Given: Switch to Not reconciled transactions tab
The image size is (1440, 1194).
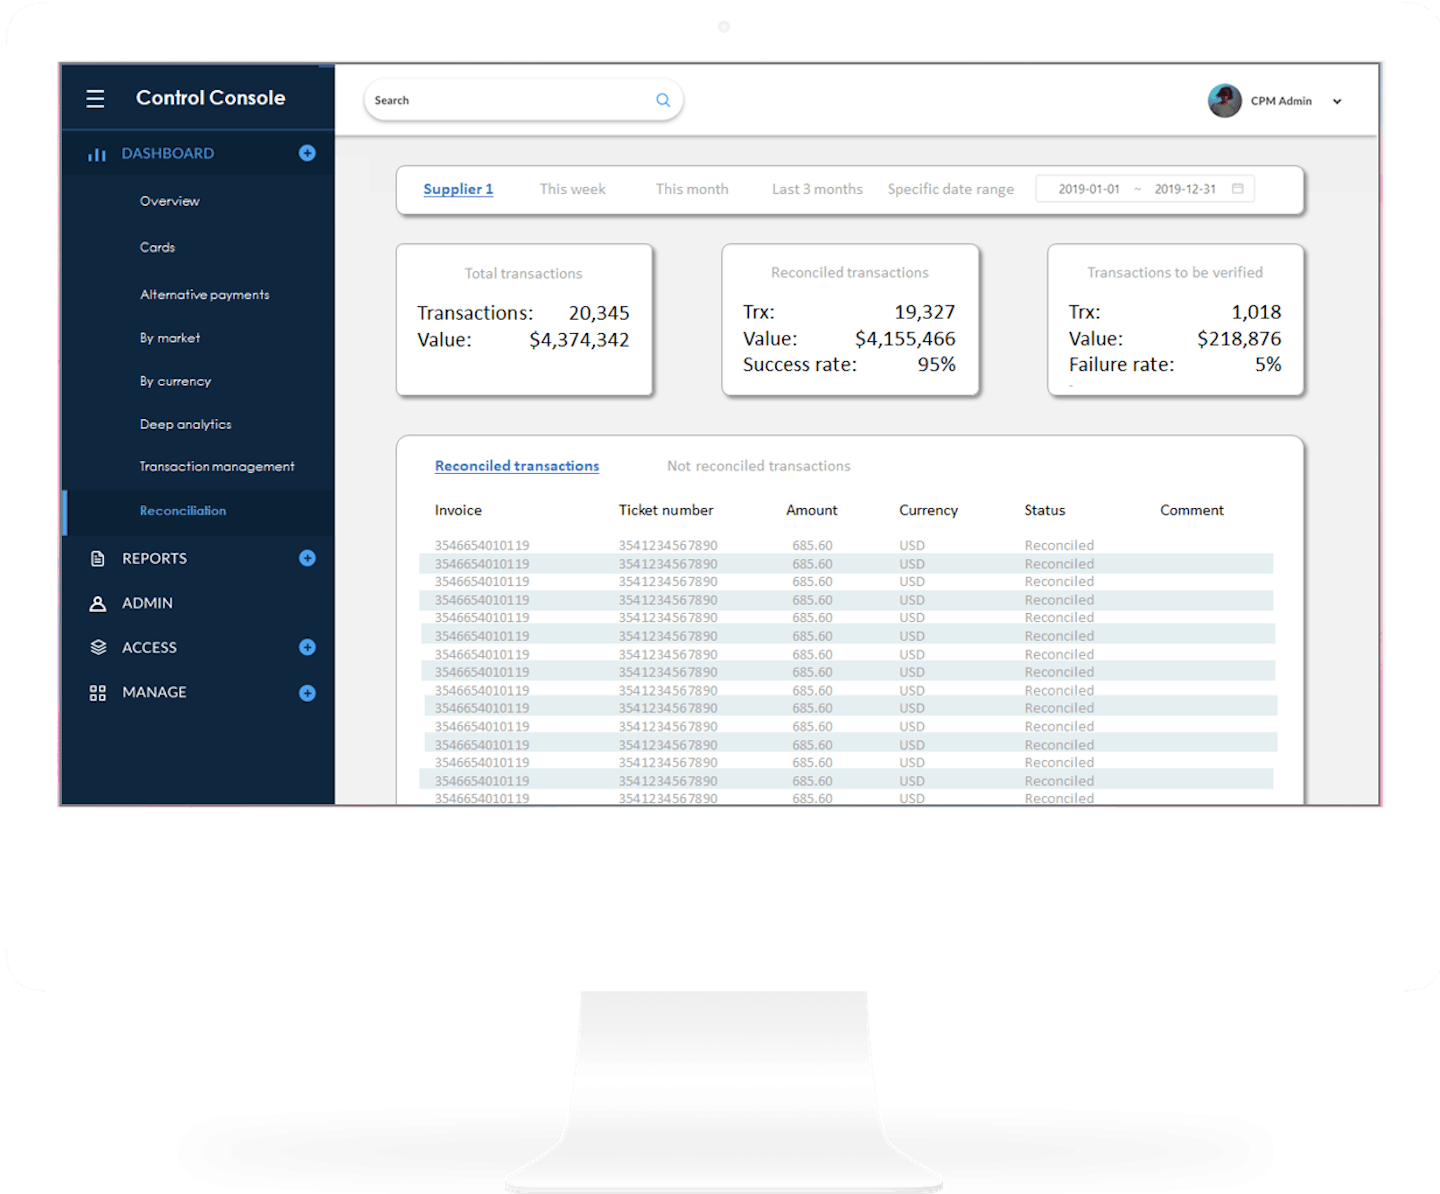Looking at the screenshot, I should (x=758, y=466).
